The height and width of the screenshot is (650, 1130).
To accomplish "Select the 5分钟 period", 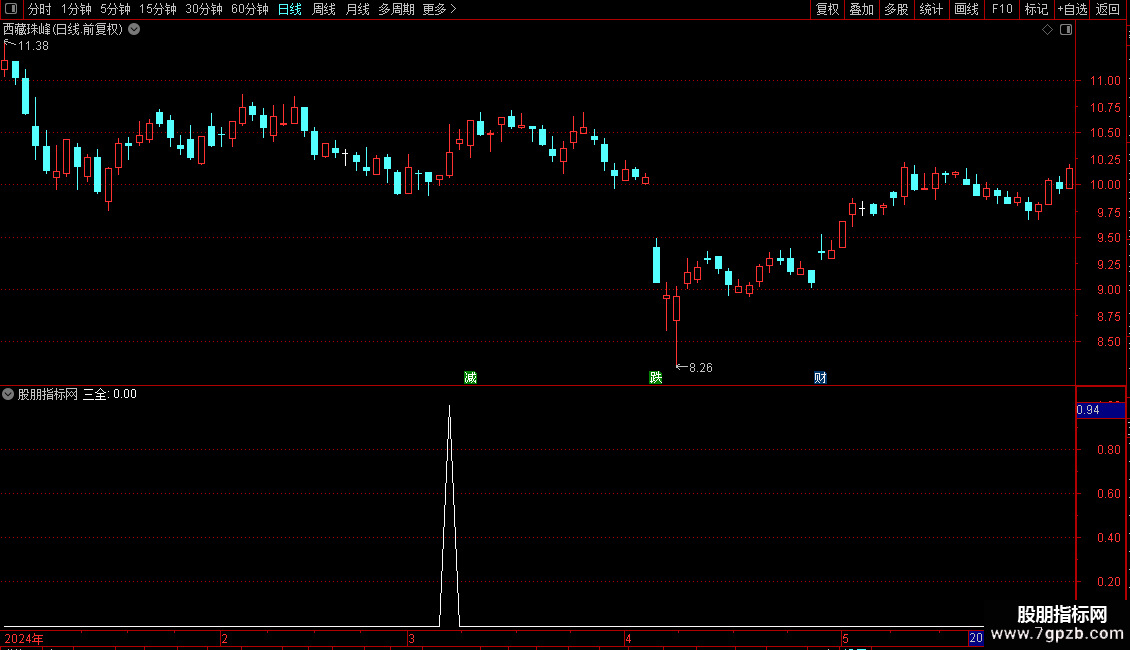I will pyautogui.click(x=115, y=9).
